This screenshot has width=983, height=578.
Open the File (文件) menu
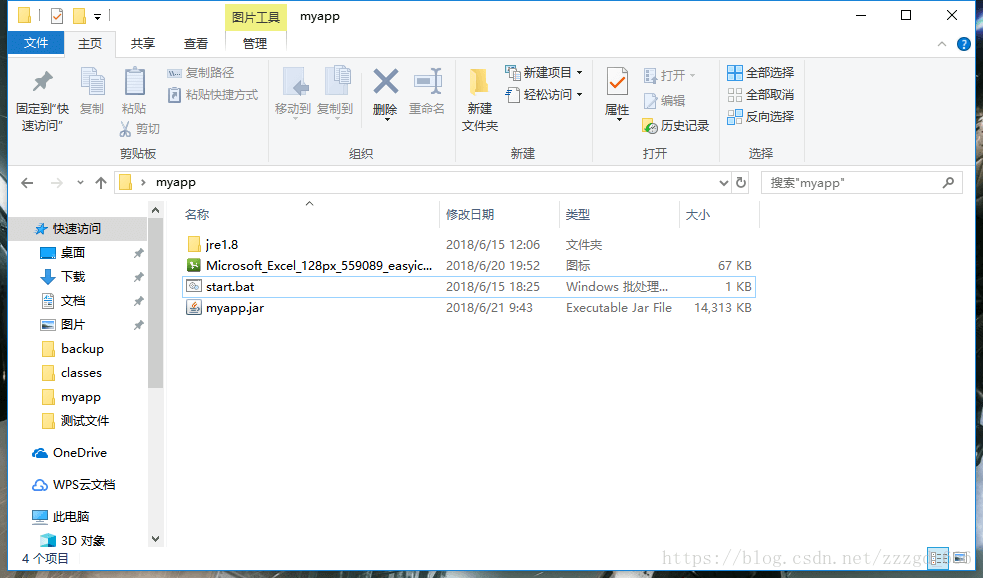(36, 43)
